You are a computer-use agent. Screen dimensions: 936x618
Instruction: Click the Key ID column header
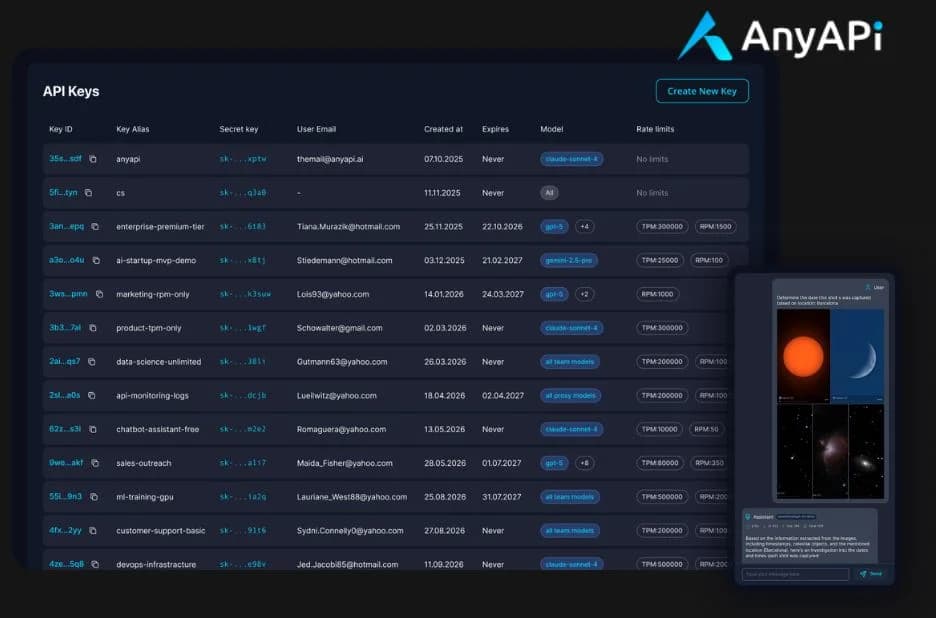coord(60,129)
